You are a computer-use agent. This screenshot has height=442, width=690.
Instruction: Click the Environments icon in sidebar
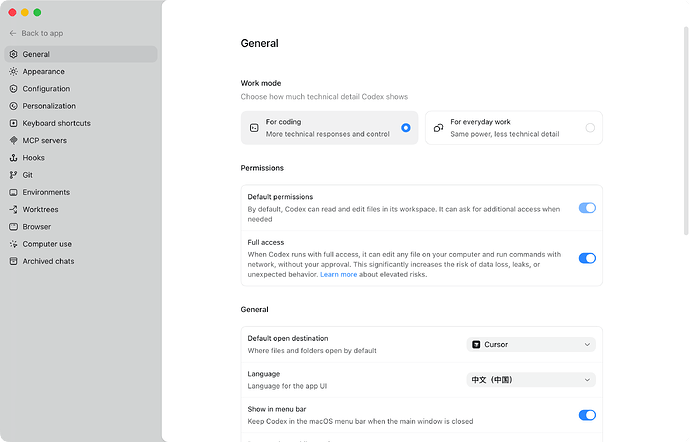pyautogui.click(x=14, y=192)
